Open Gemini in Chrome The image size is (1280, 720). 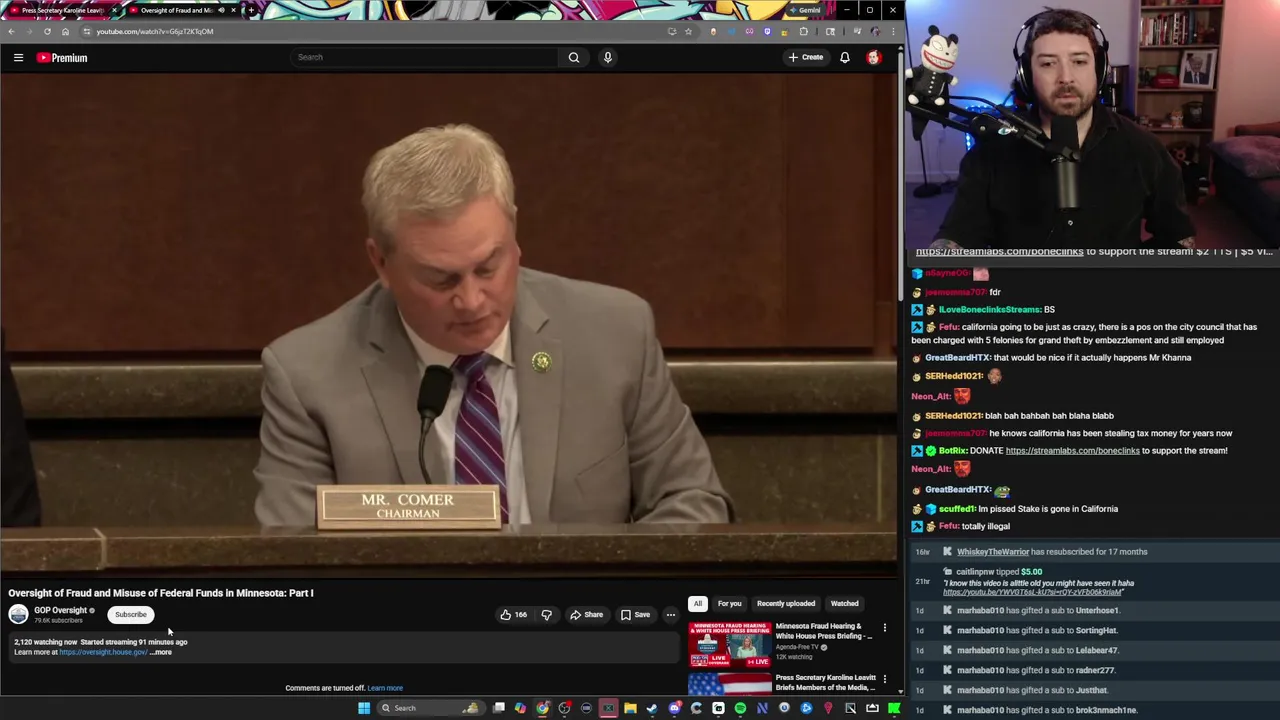(804, 10)
